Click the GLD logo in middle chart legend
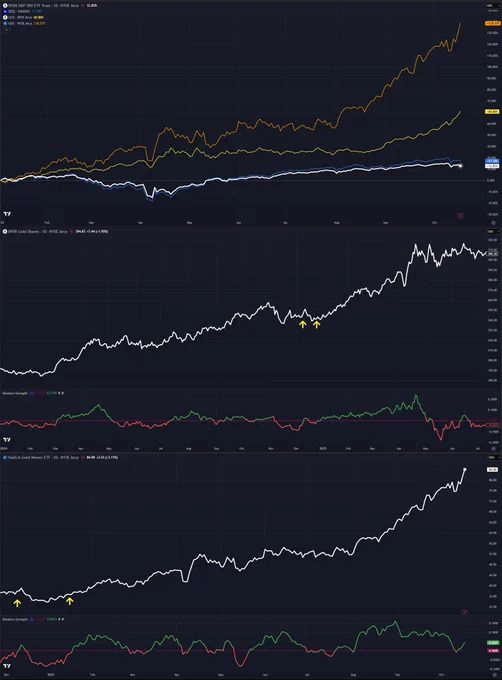502x680 pixels. 5,232
